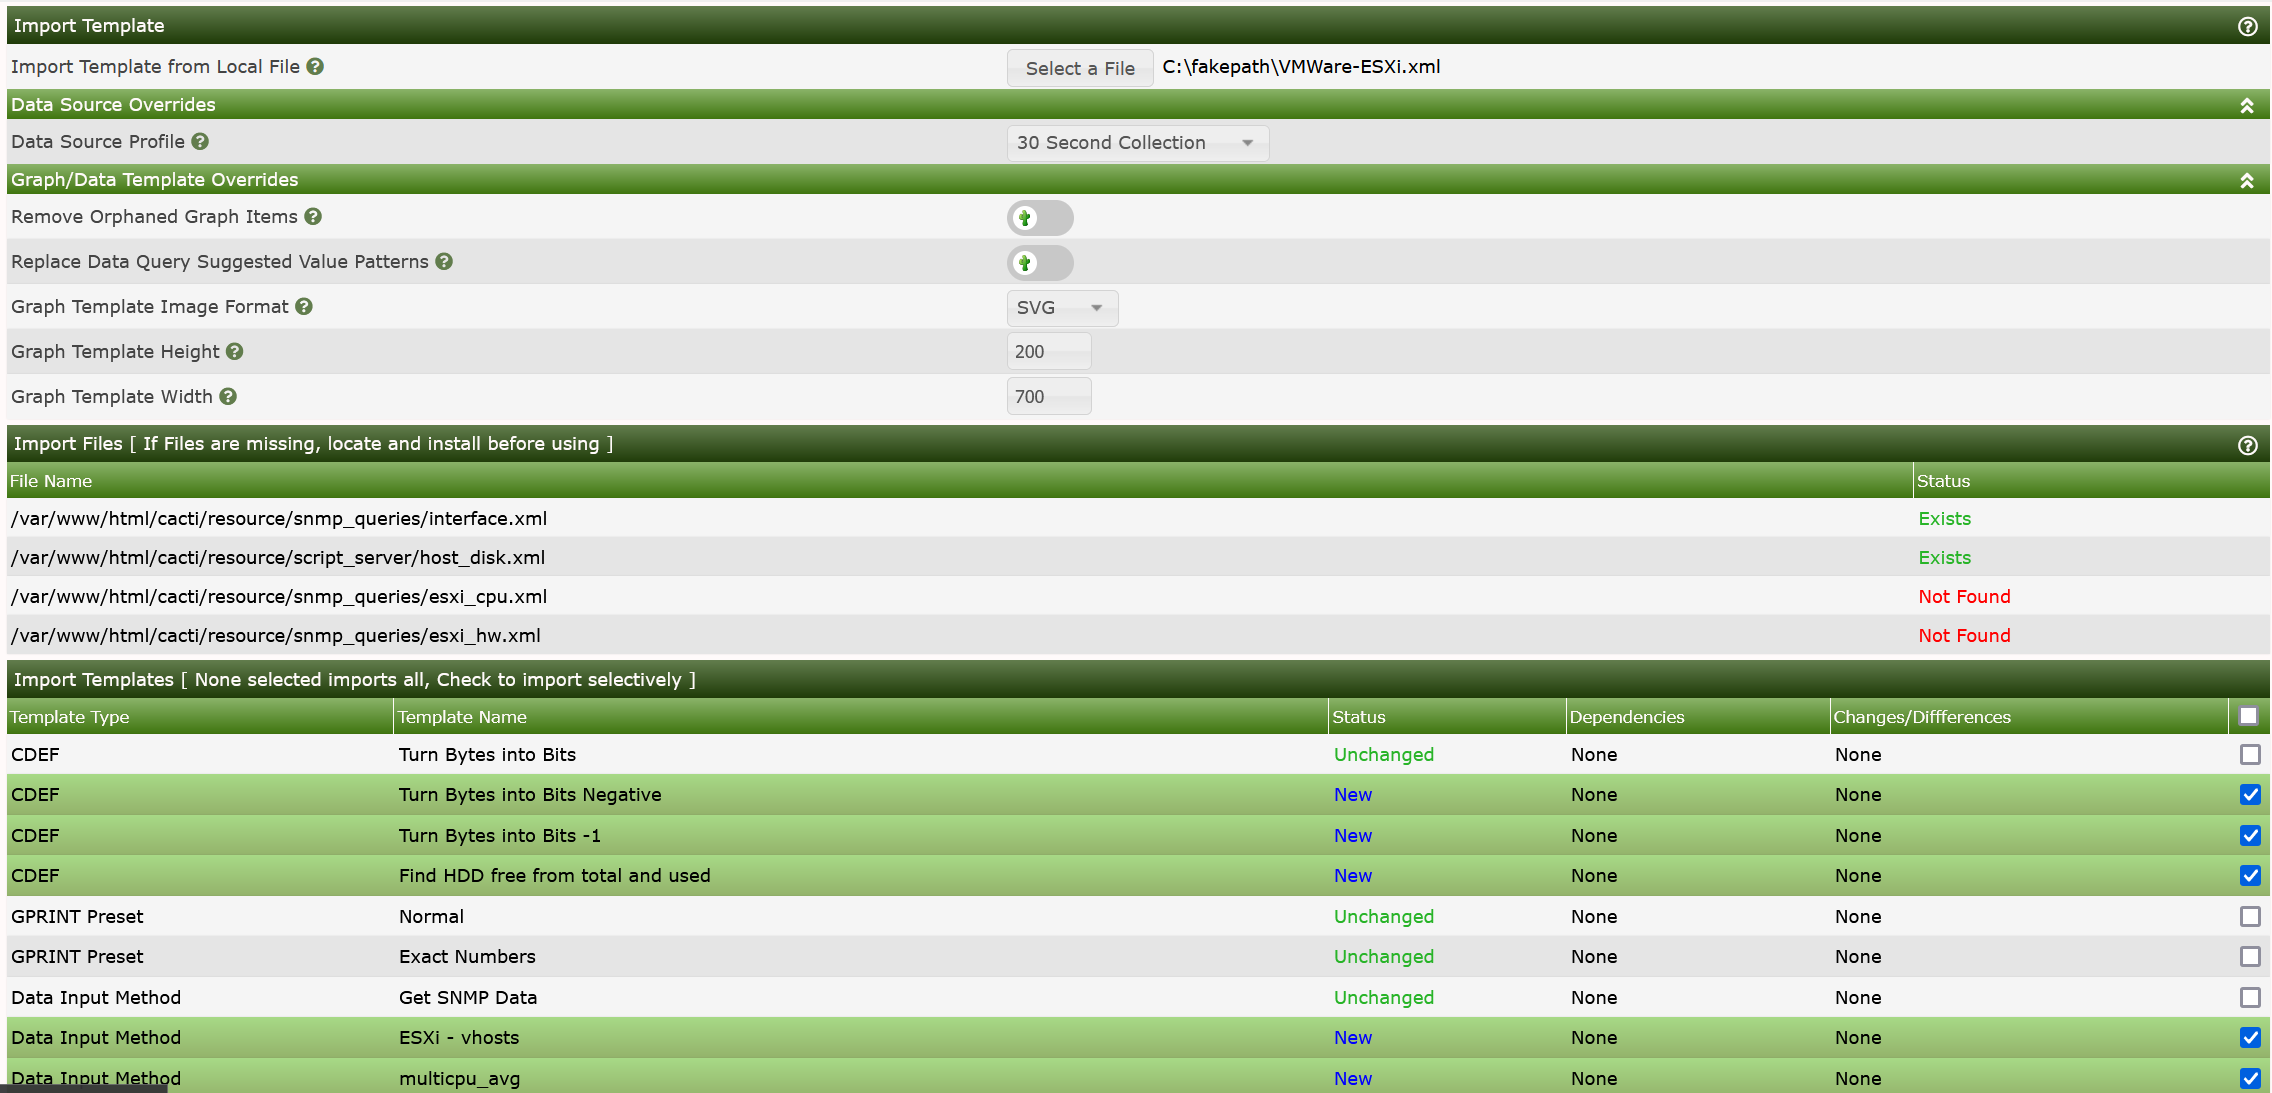This screenshot has height=1093, width=2272.
Task: Collapse the Data Source Overrides section
Action: coord(2247,104)
